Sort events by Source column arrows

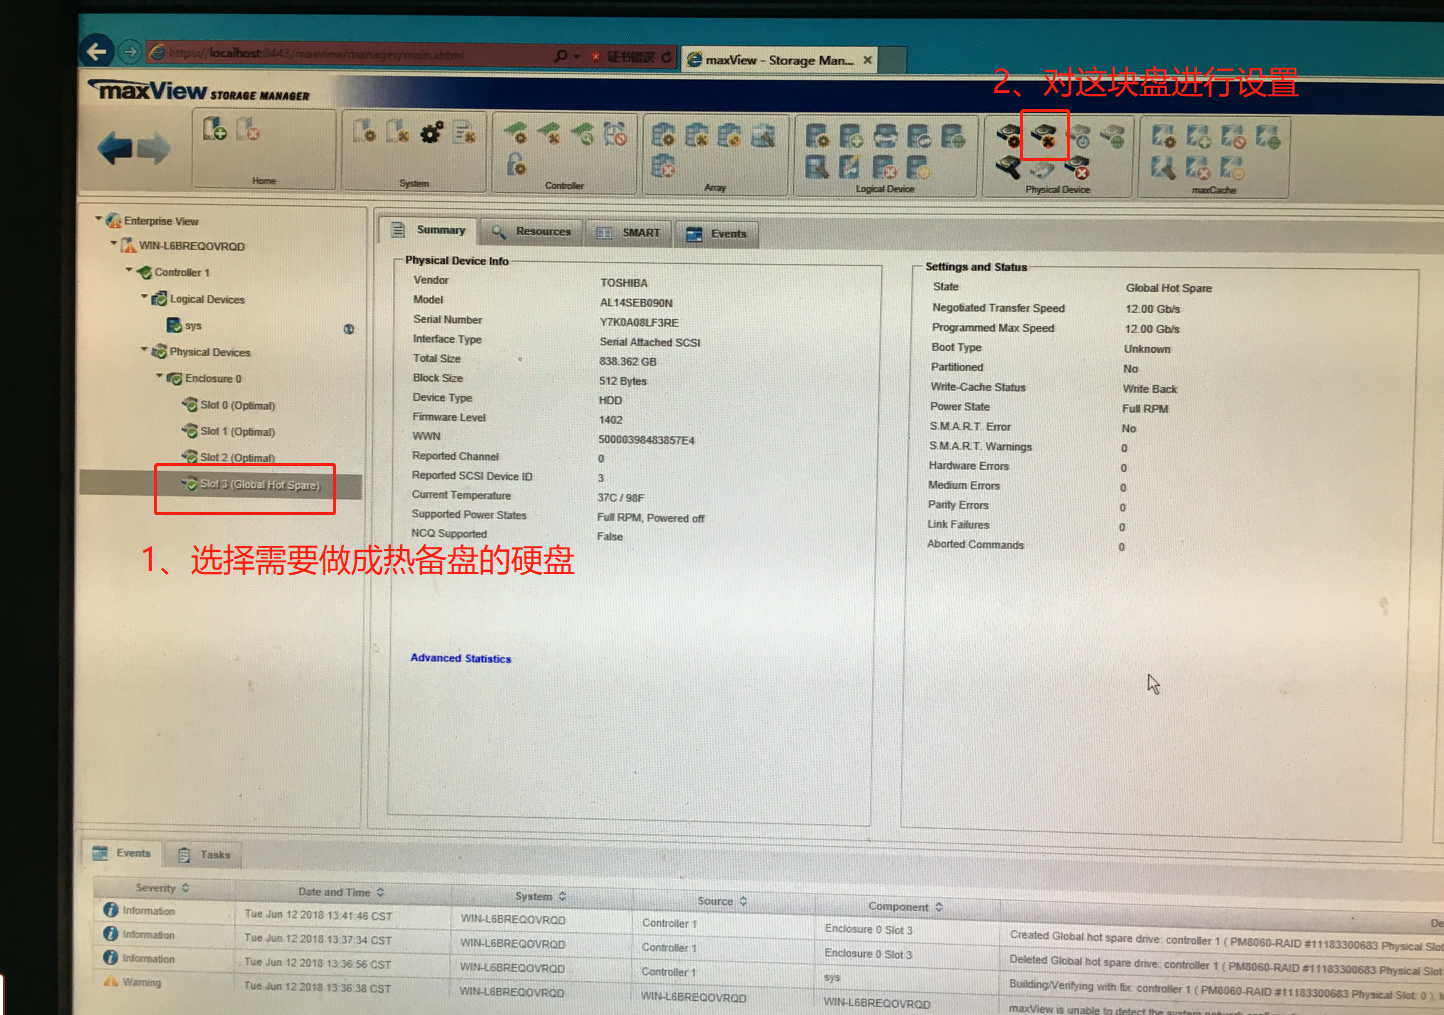coord(743,901)
